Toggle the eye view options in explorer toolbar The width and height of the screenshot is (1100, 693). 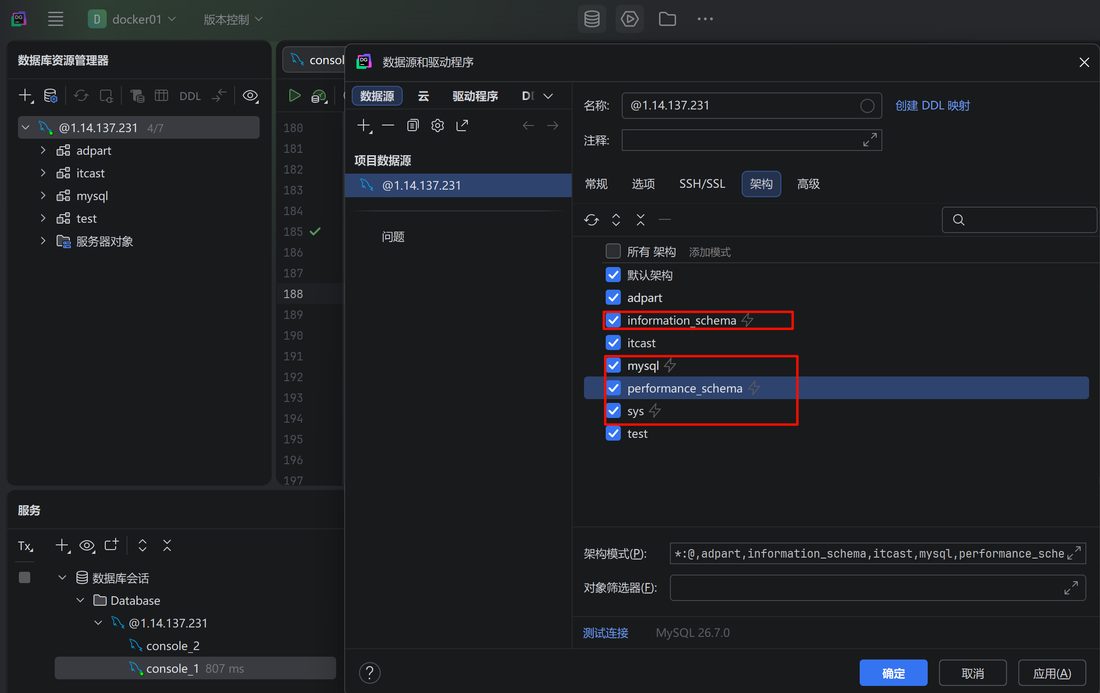(x=250, y=95)
